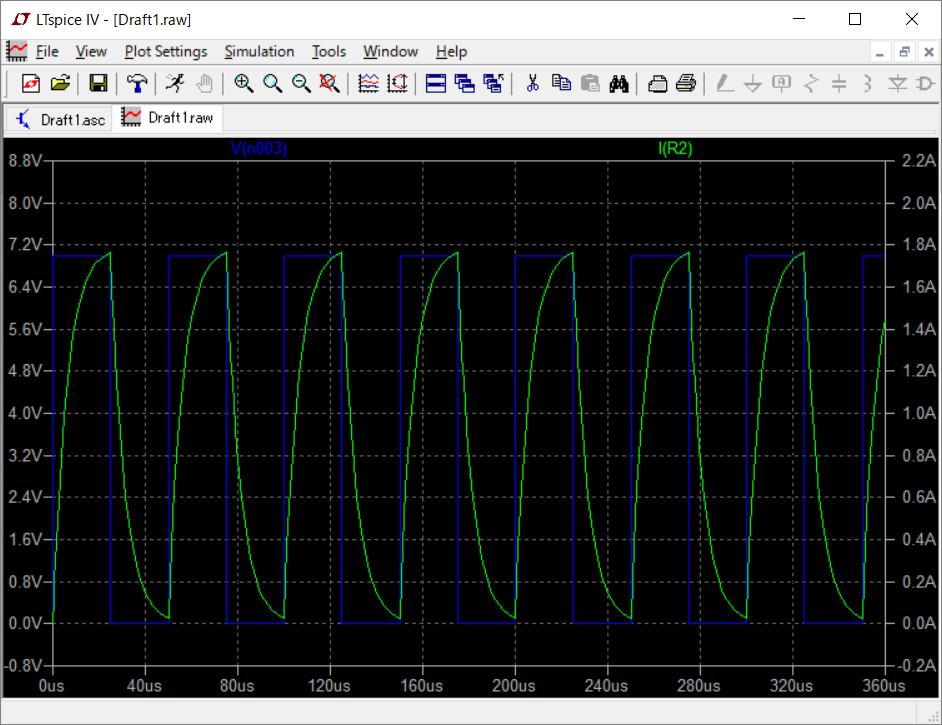The width and height of the screenshot is (942, 725).
Task: Click the Copy toolbar icon
Action: (x=561, y=83)
